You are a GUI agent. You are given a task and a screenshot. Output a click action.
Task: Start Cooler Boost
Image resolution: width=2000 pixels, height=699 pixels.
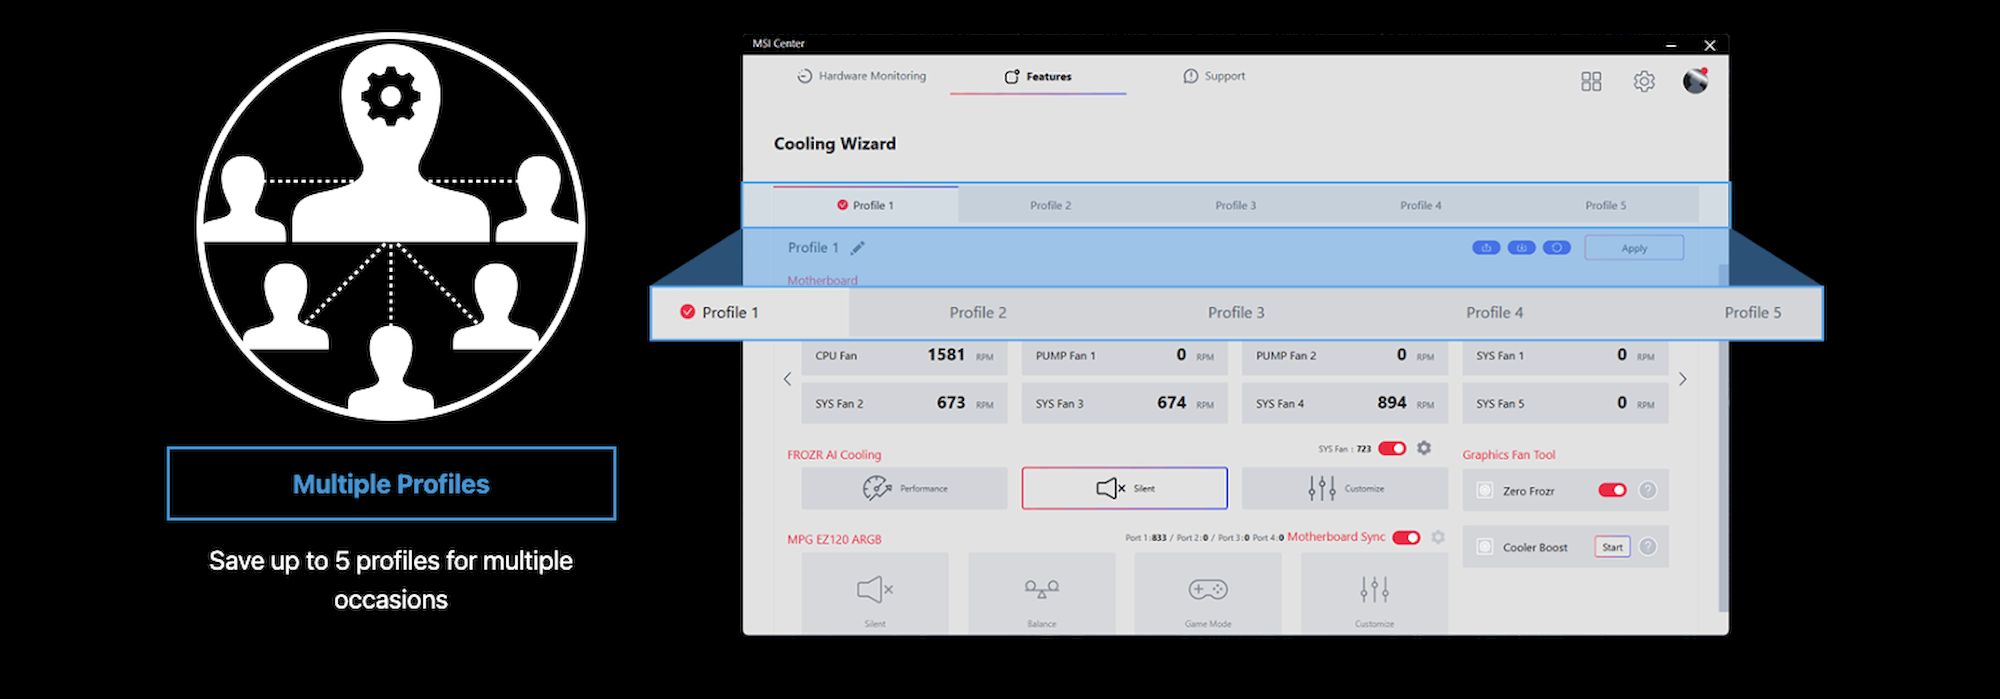click(1612, 547)
